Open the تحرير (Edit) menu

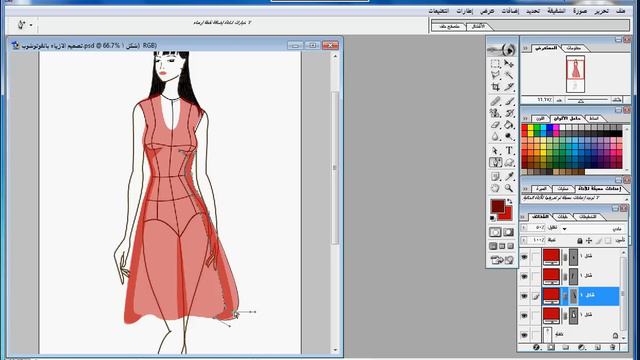pyautogui.click(x=601, y=11)
